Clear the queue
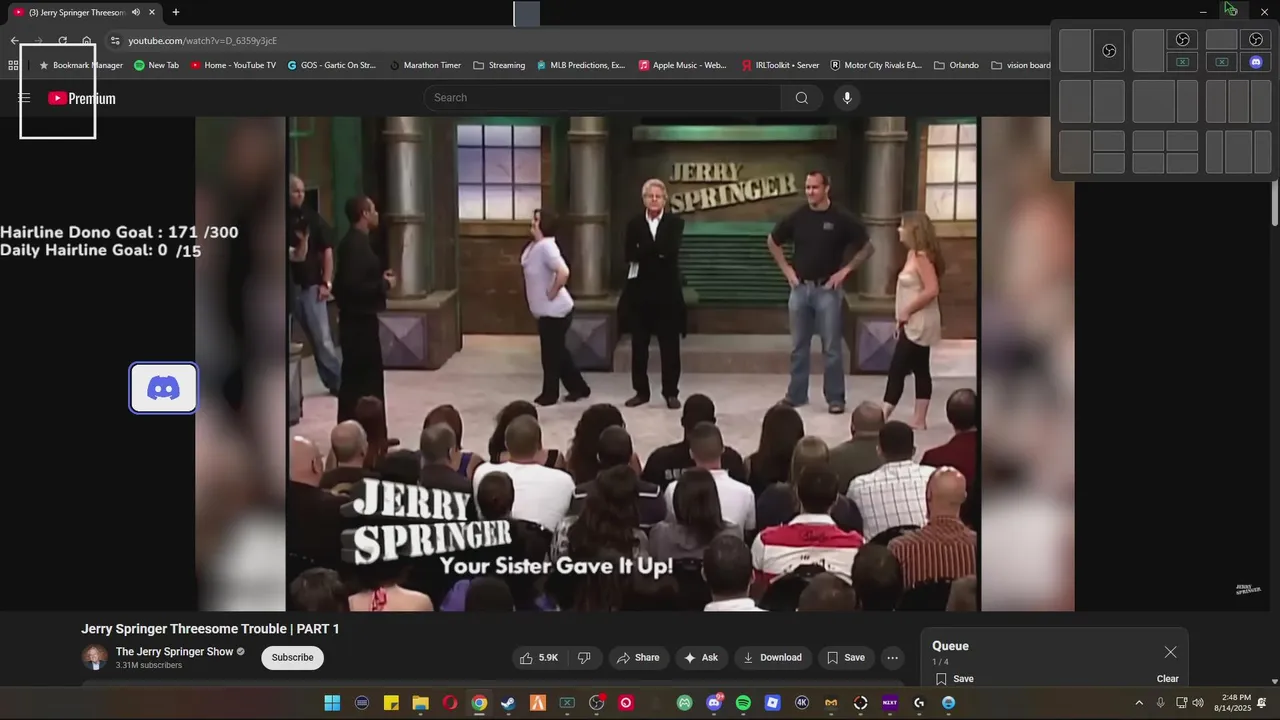The width and height of the screenshot is (1280, 720). click(1168, 679)
